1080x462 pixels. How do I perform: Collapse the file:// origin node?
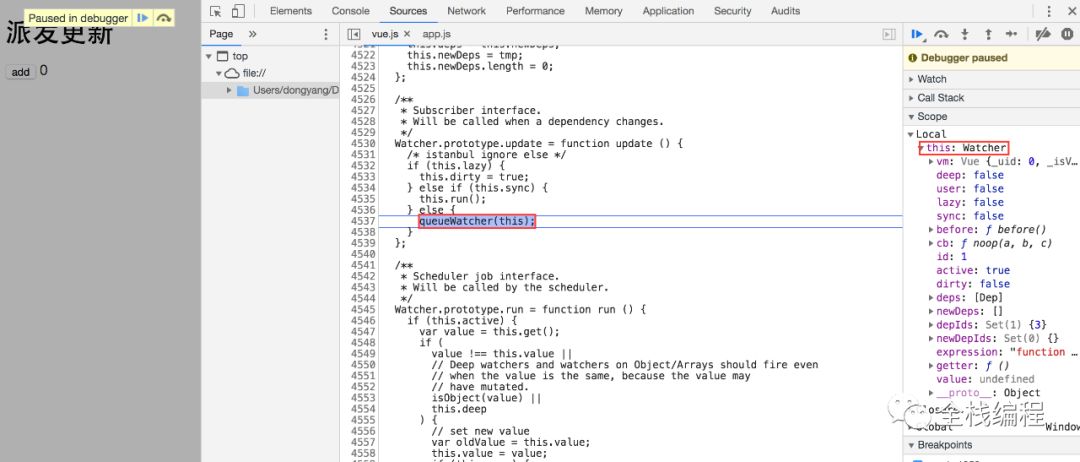(218, 73)
